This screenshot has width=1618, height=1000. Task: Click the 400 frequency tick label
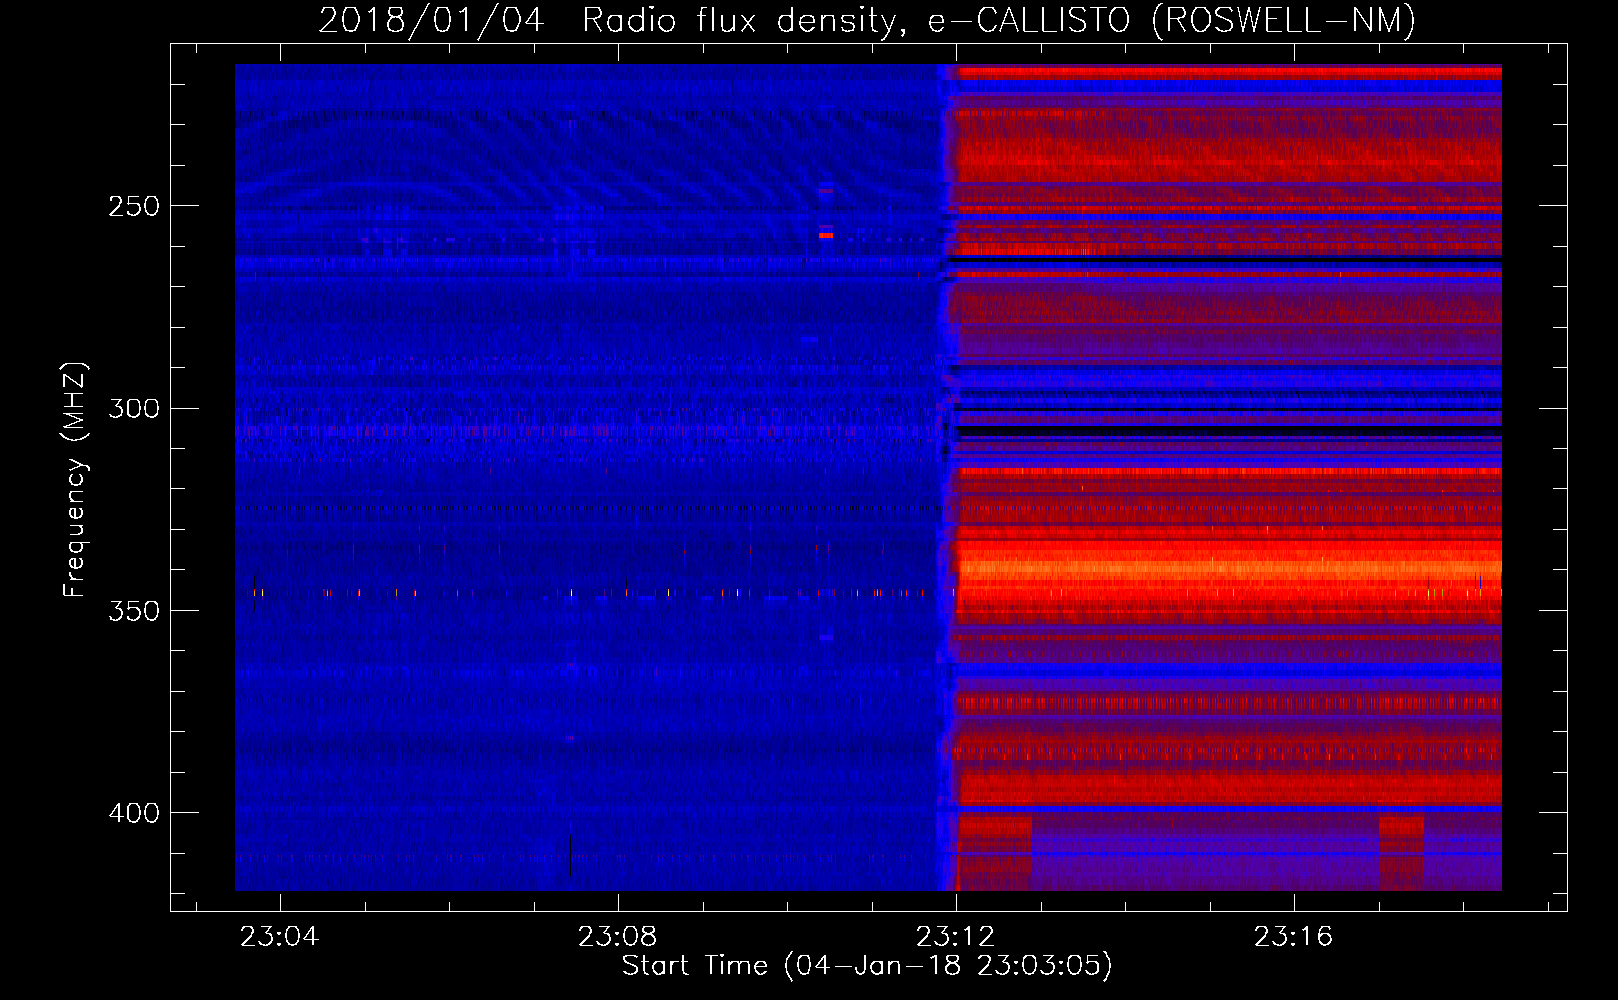point(134,813)
